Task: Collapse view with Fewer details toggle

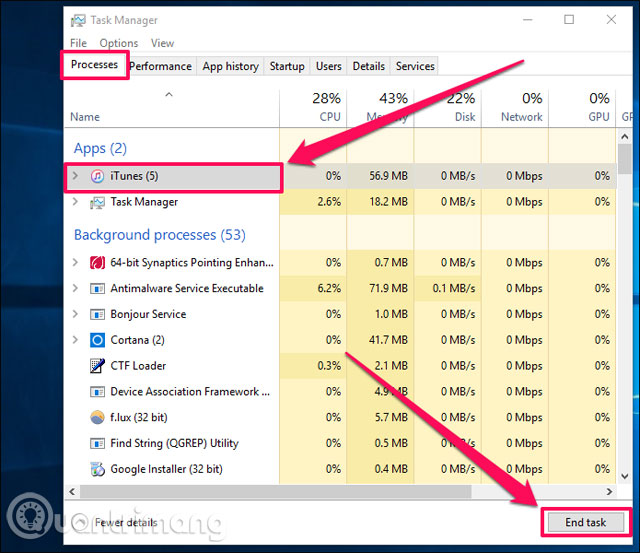Action: point(115,522)
